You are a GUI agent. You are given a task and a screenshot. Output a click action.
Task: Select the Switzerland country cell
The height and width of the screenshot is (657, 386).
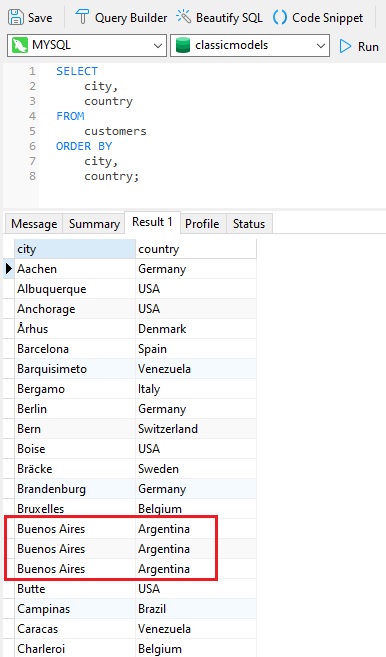[x=196, y=429]
